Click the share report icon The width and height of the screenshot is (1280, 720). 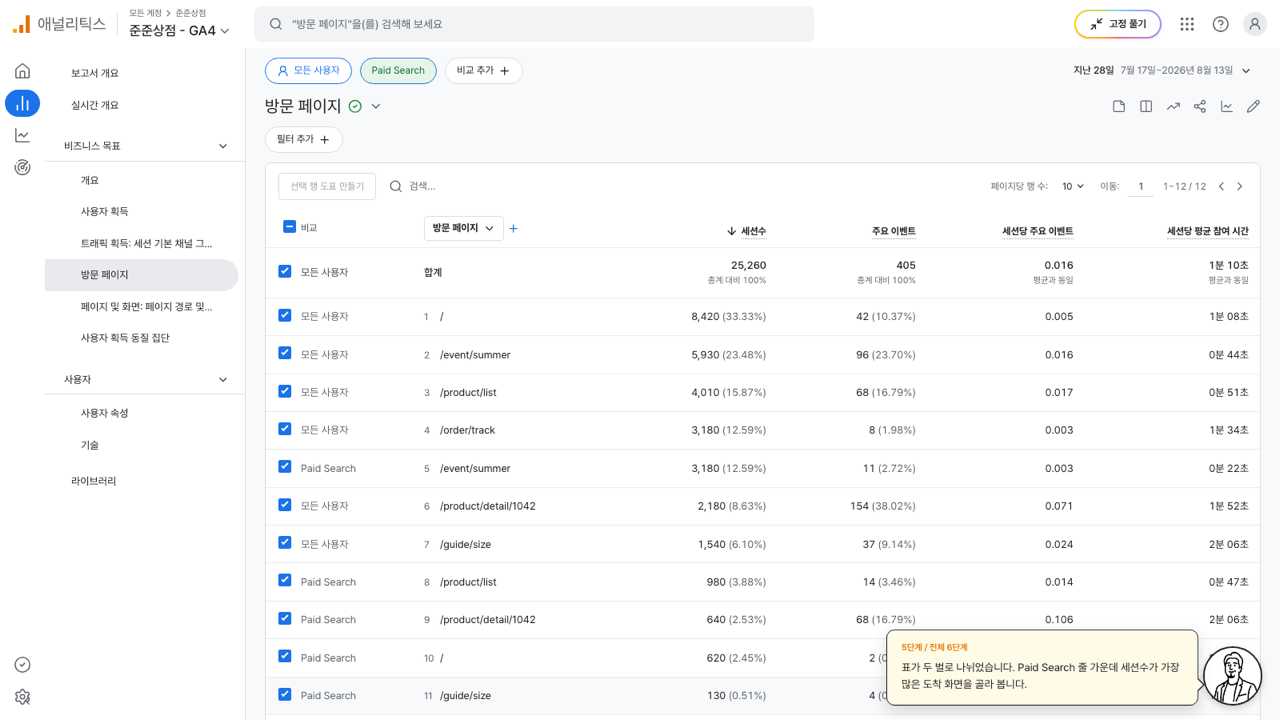[x=1200, y=106]
